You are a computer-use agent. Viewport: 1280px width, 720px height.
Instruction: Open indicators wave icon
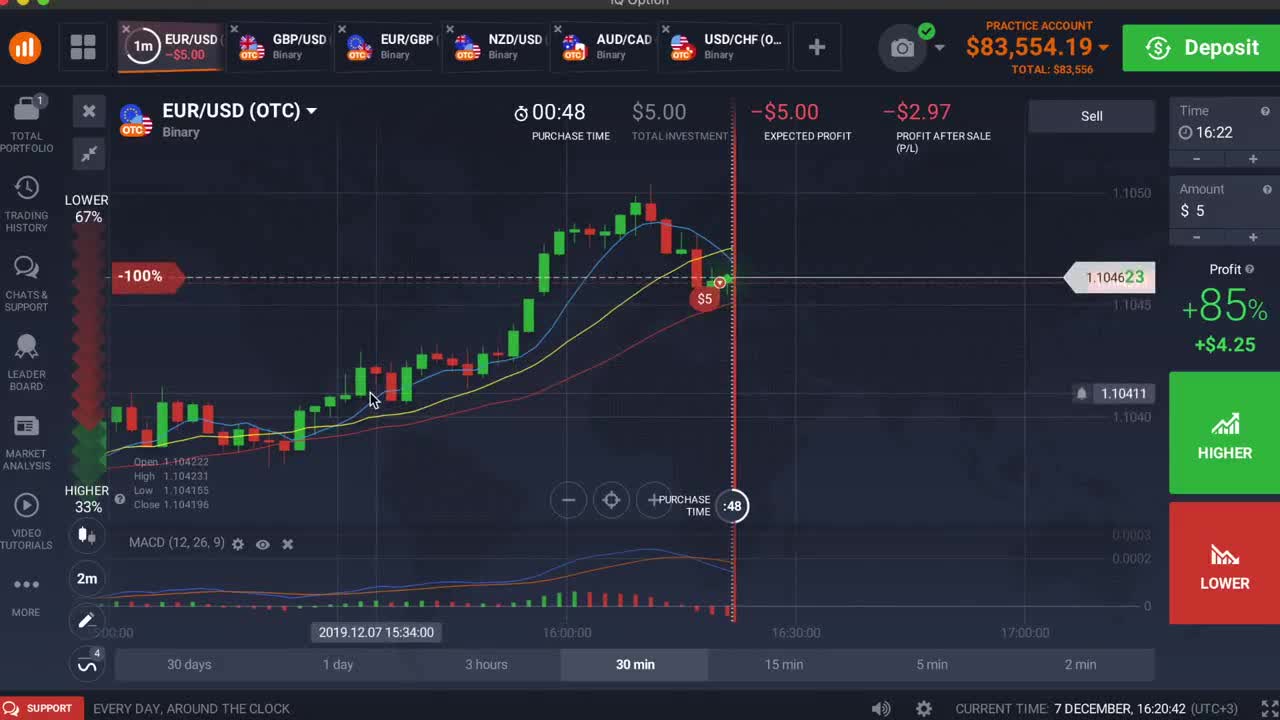coord(87,663)
